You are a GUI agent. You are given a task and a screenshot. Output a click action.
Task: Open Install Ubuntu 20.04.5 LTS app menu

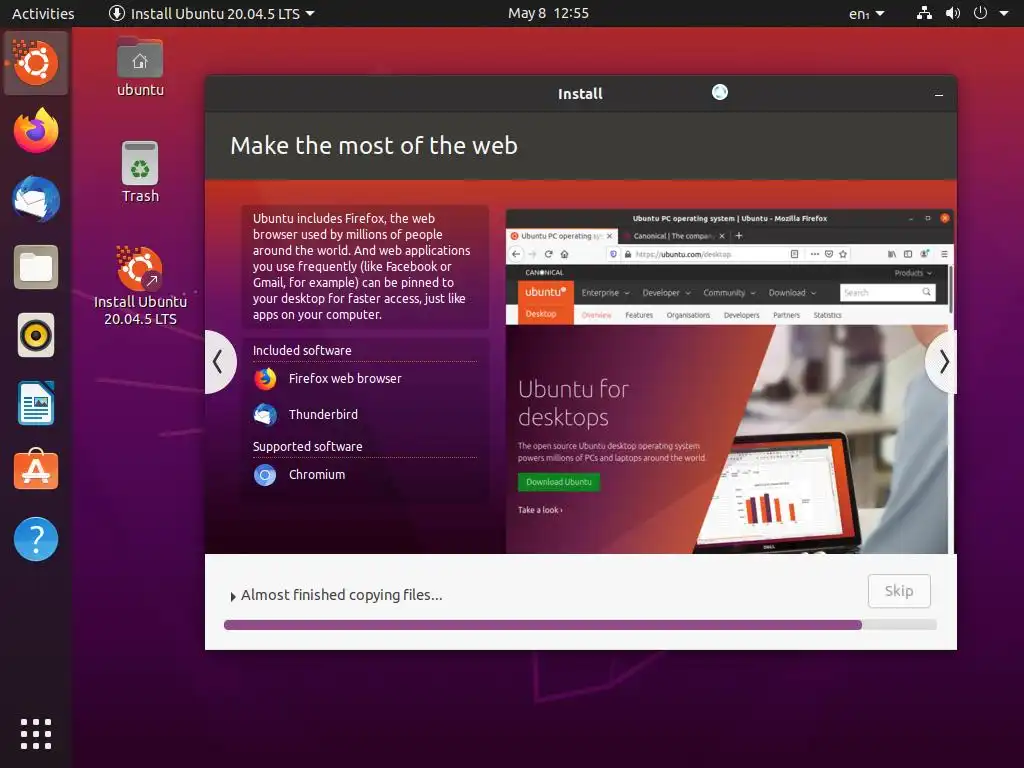pos(212,13)
